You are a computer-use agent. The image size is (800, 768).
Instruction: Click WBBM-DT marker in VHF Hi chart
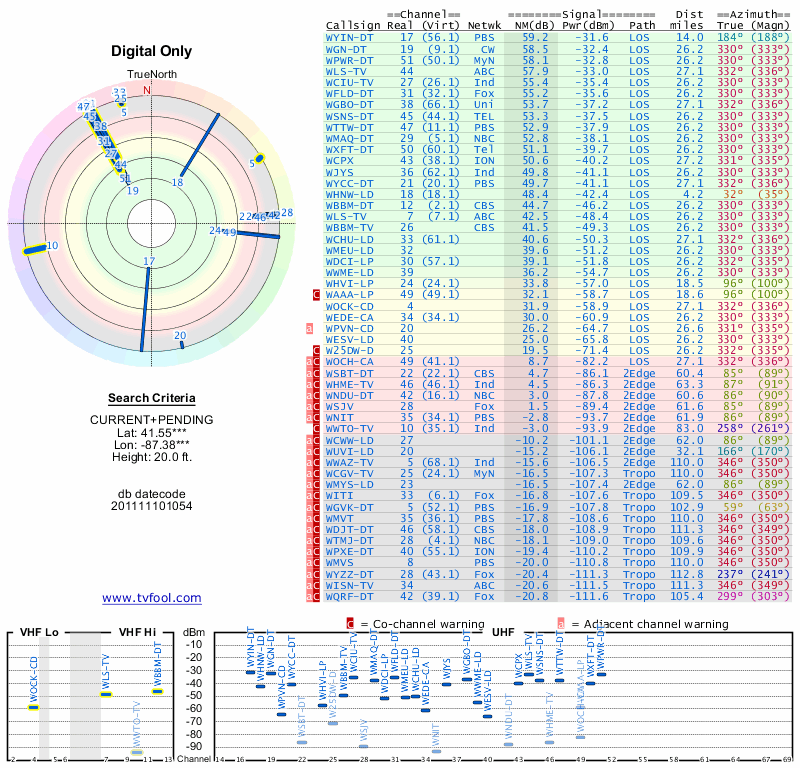pyautogui.click(x=158, y=691)
